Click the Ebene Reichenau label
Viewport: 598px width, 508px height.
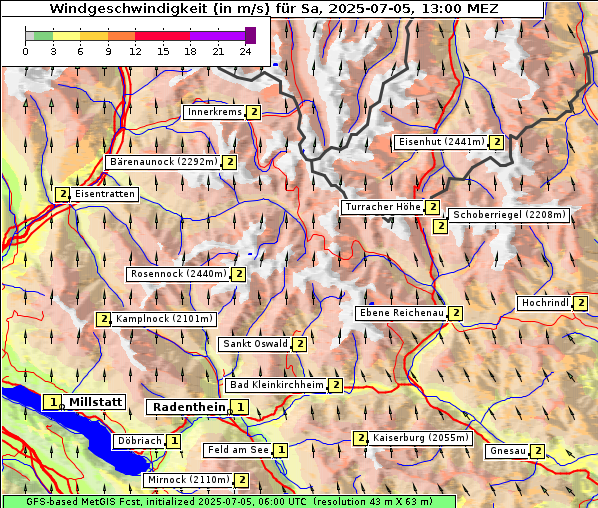(402, 313)
